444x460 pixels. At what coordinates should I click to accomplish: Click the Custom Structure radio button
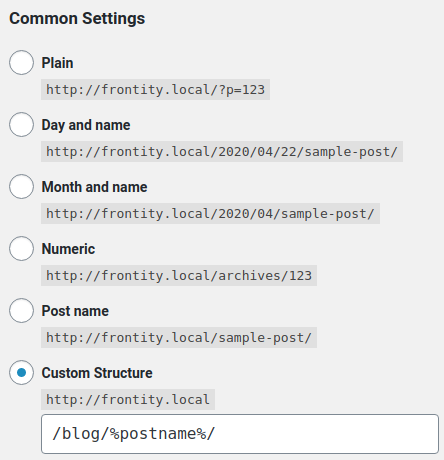(x=21, y=372)
